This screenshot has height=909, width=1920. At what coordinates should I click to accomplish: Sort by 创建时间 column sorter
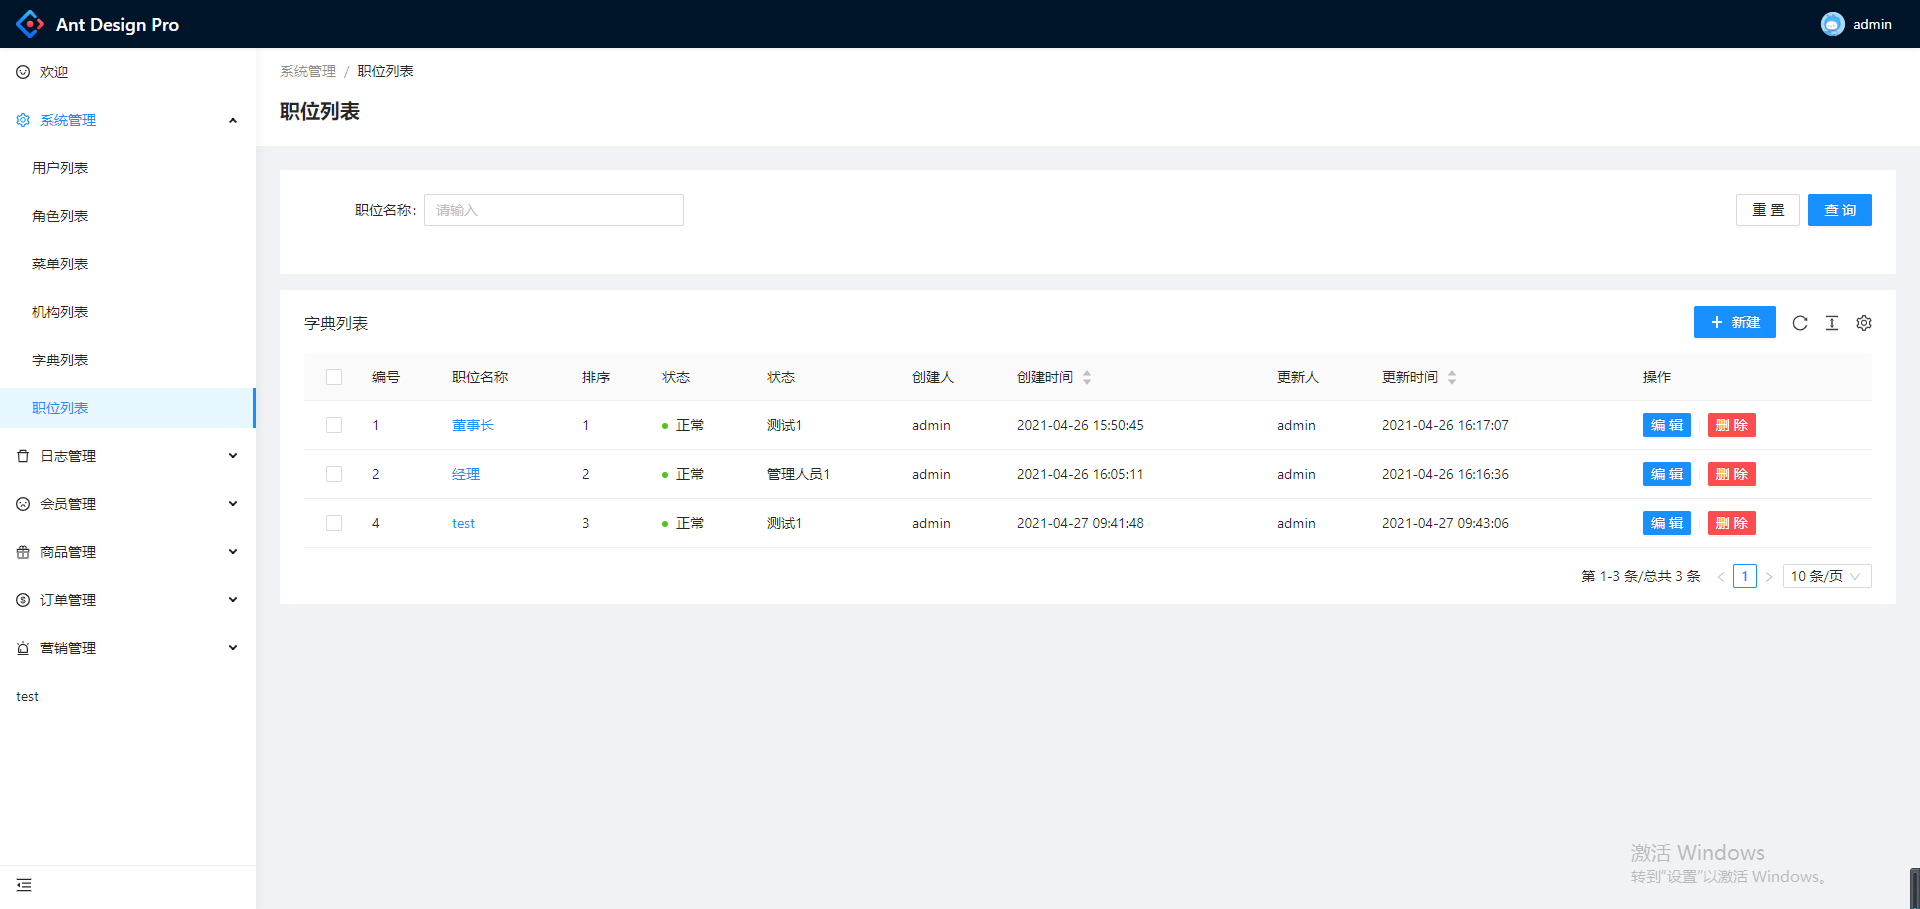[x=1087, y=377]
